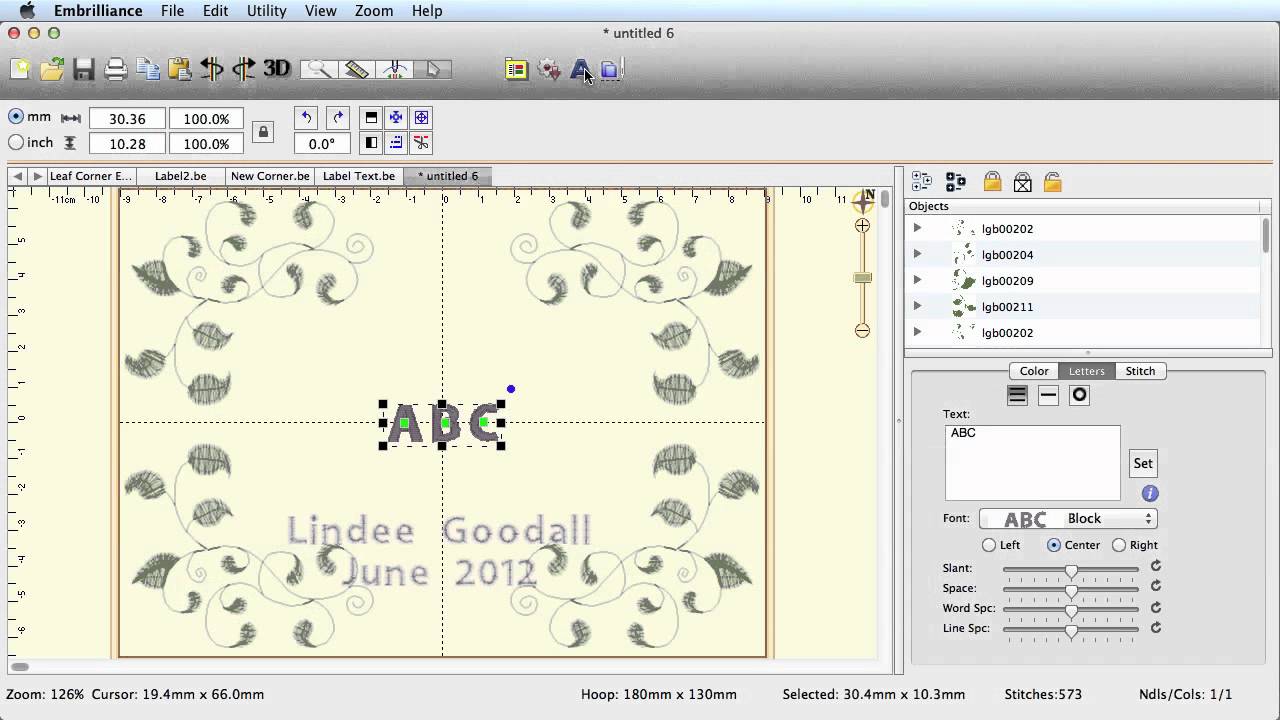Switch to the New Corner.be document tab
The image size is (1280, 720).
click(270, 176)
